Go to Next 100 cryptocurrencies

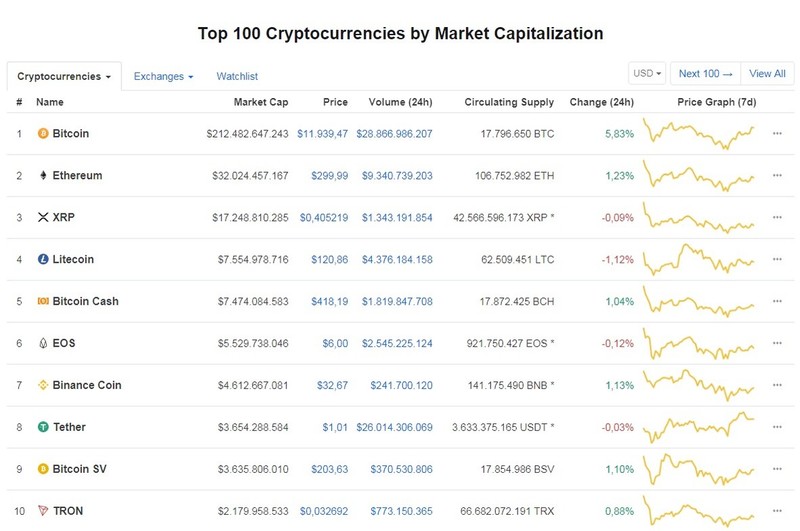pos(706,73)
